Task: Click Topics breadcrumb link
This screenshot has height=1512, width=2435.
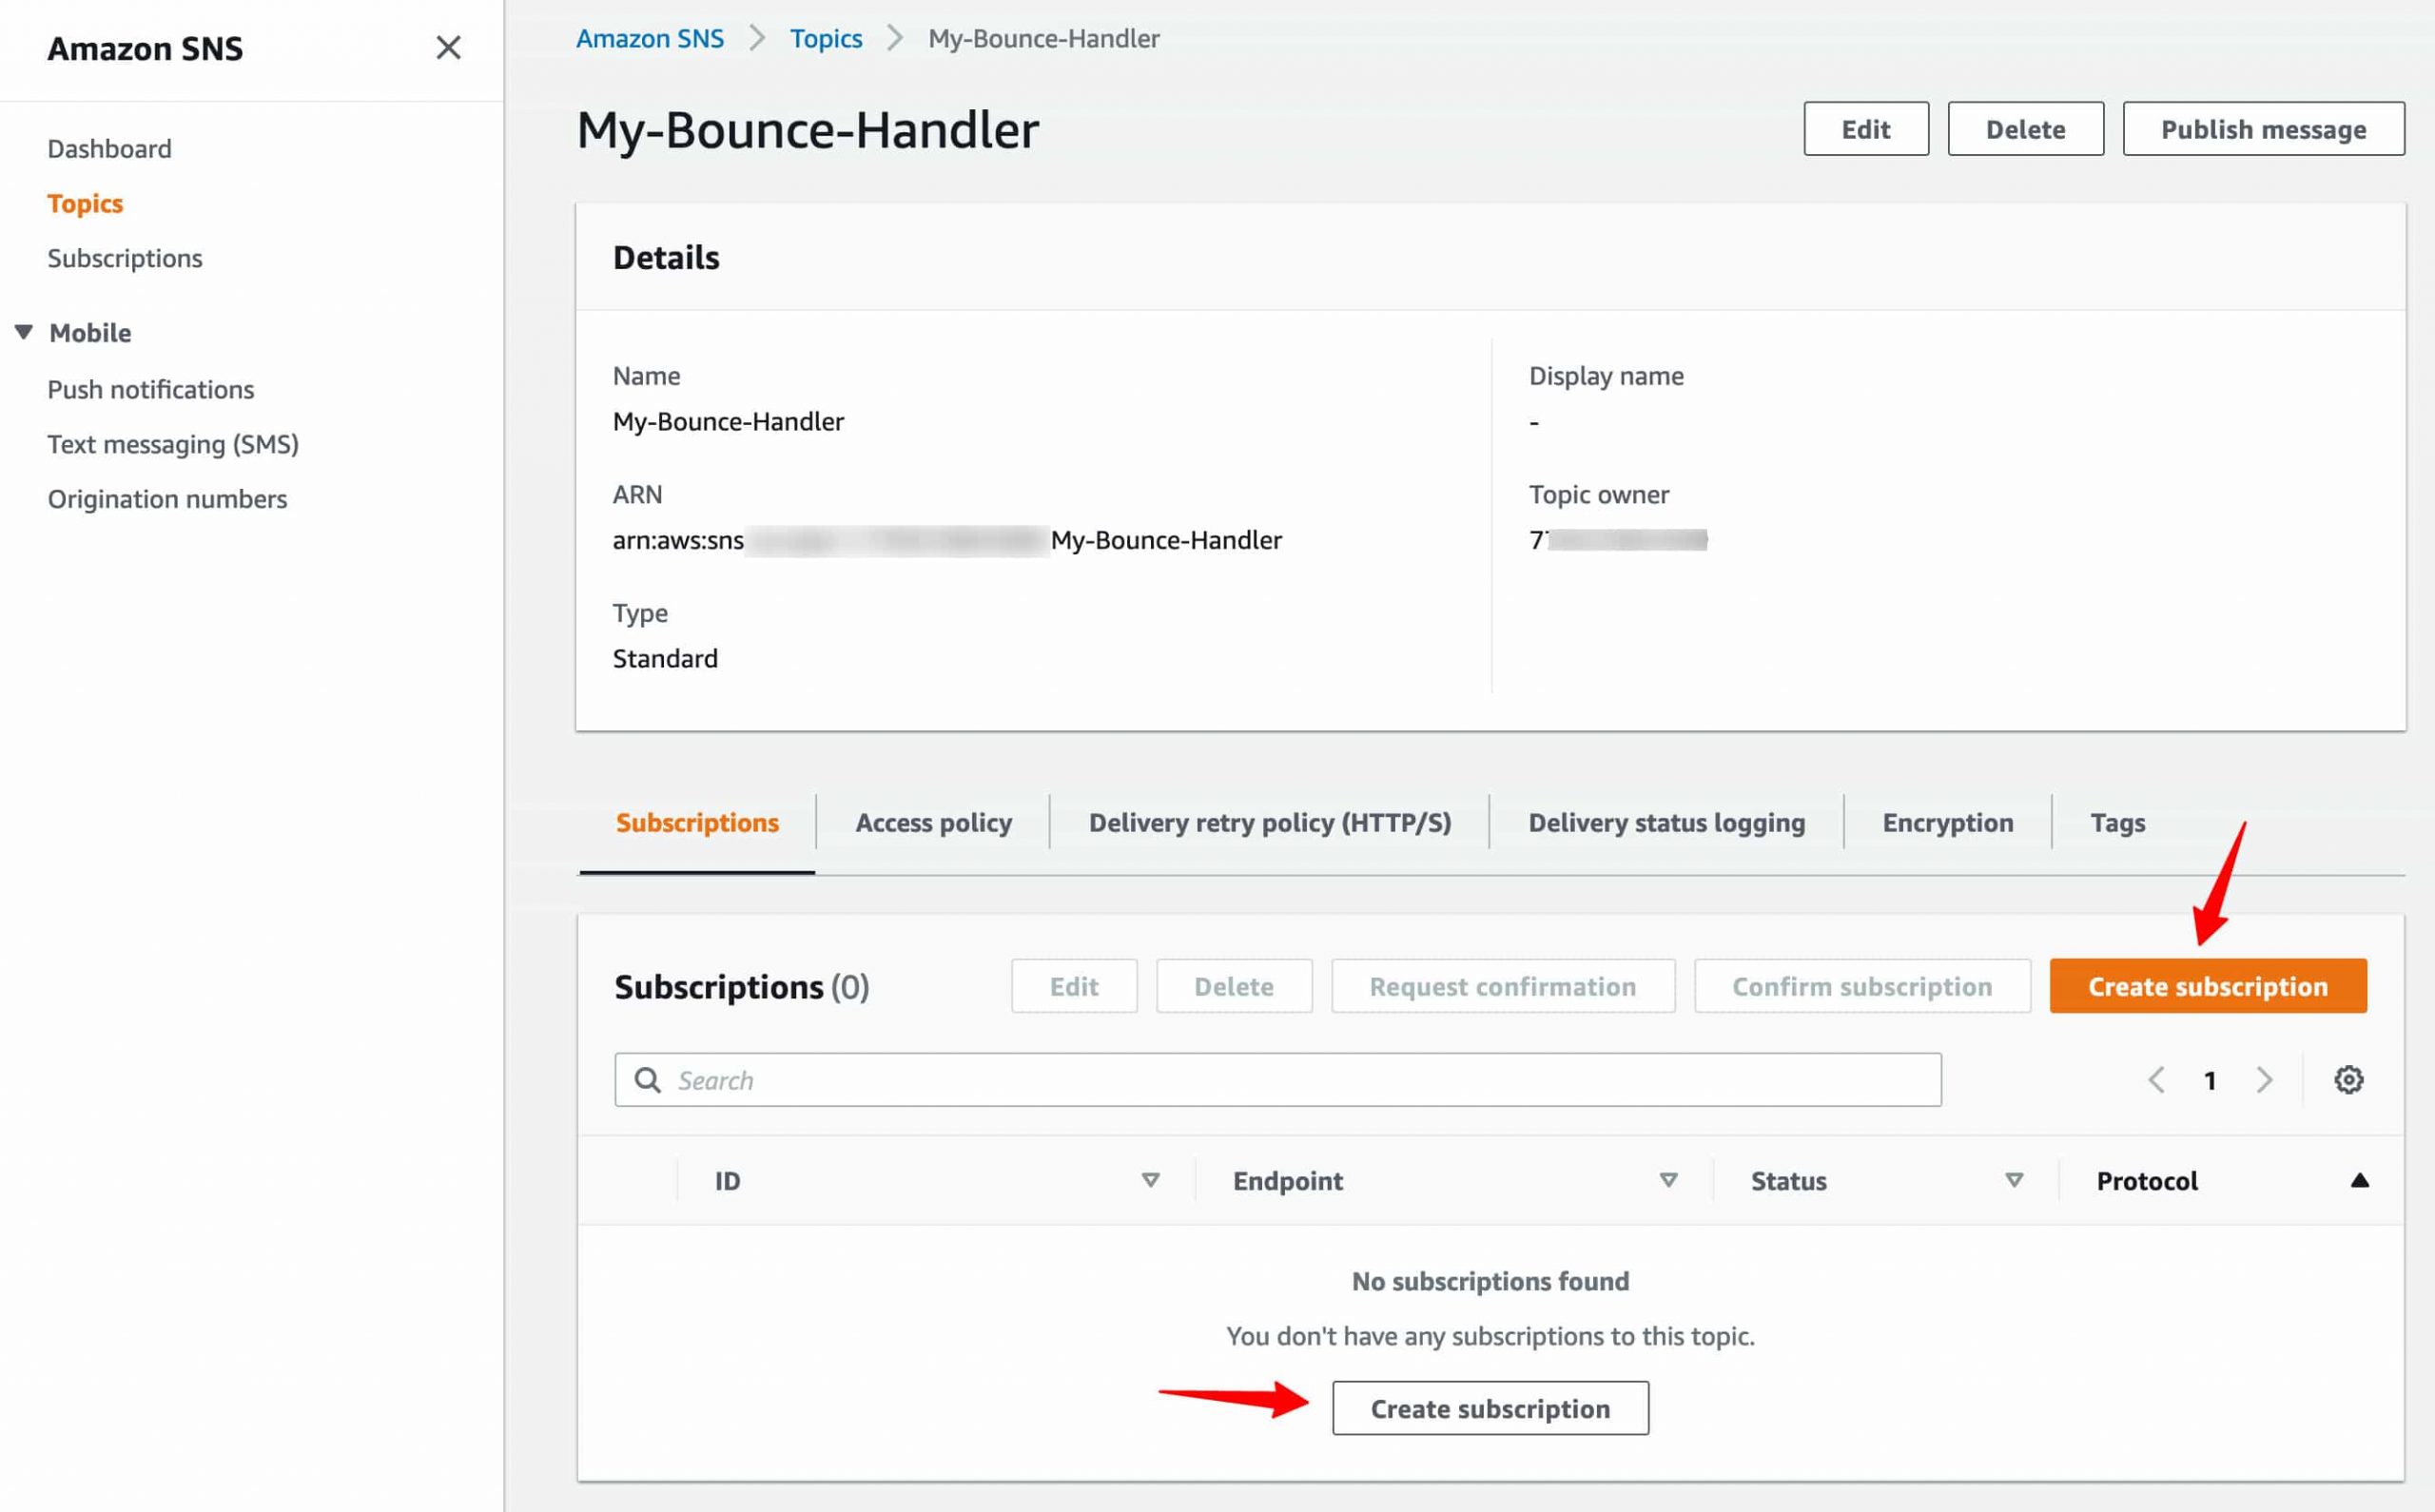Action: click(x=826, y=39)
